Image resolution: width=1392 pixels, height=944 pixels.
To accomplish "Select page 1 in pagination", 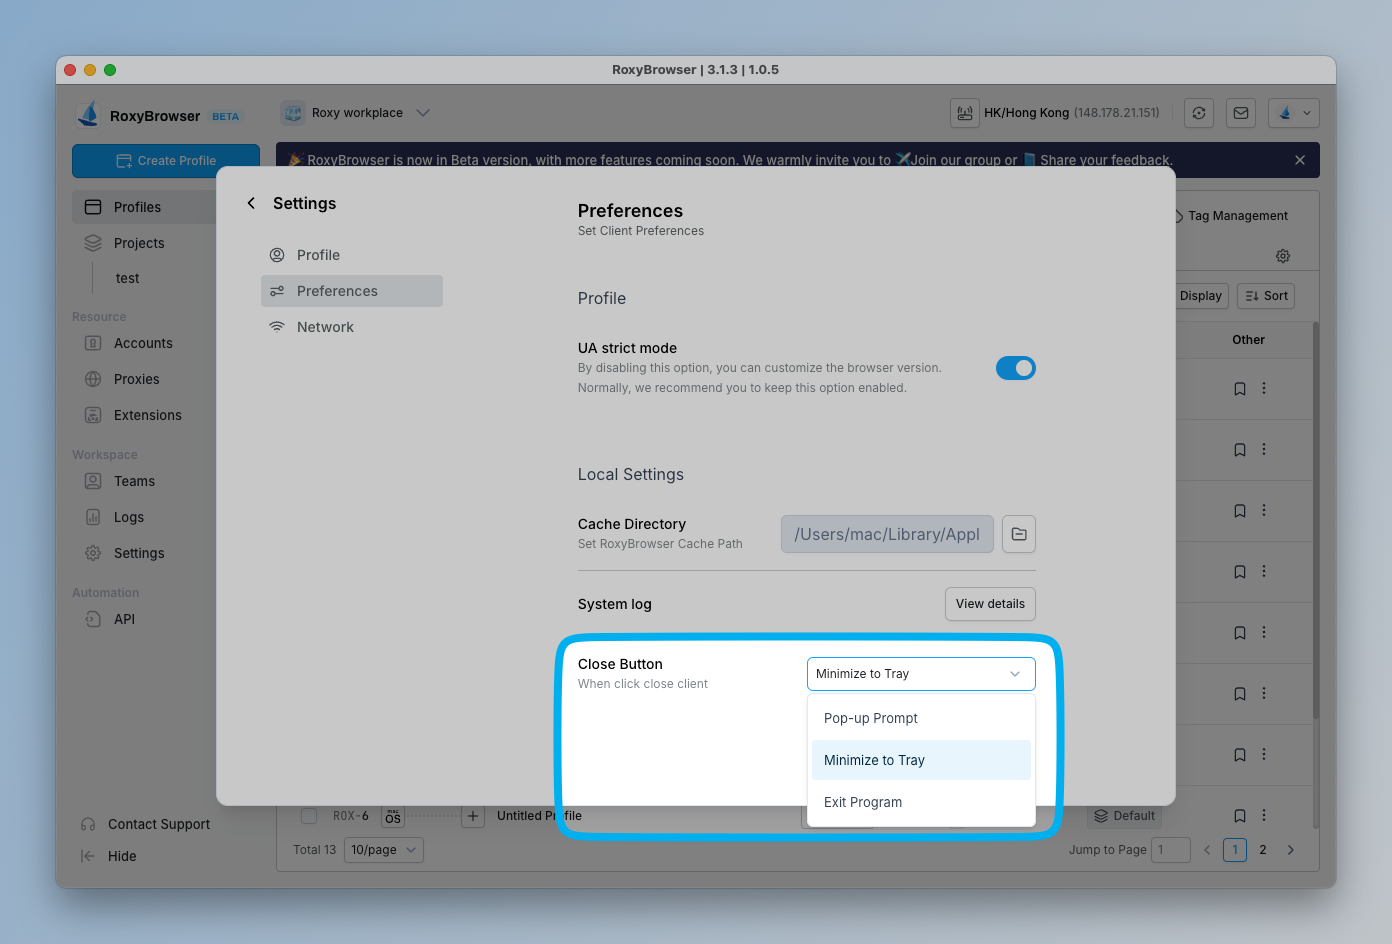I will pyautogui.click(x=1235, y=850).
